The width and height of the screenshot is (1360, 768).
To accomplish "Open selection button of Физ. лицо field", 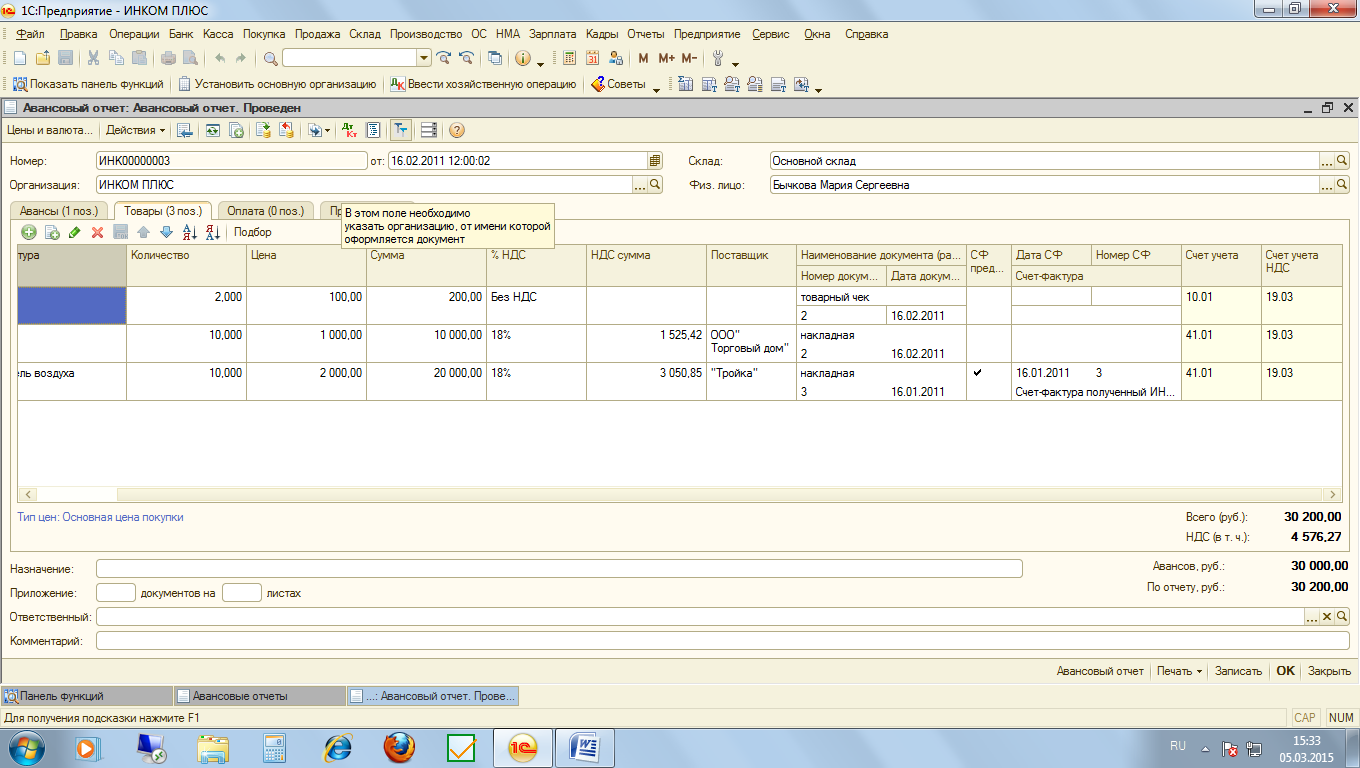I will tap(1327, 185).
